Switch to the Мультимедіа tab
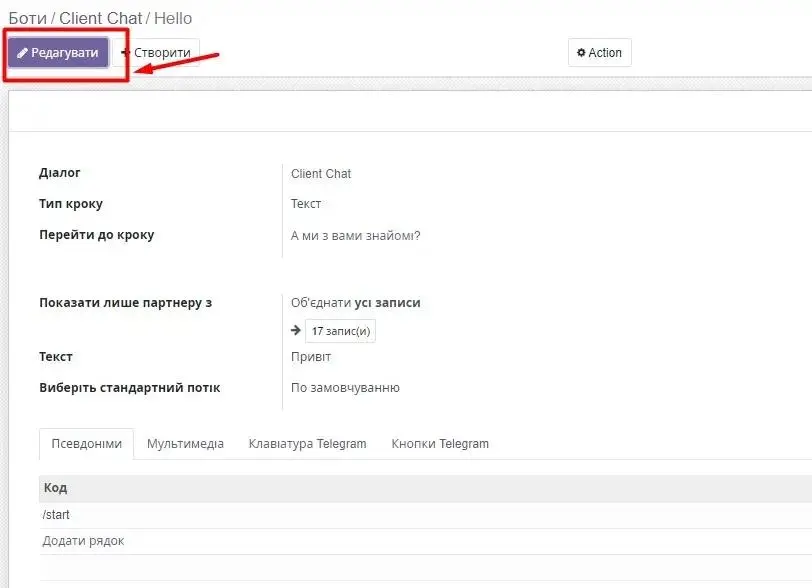Screen dimensions: 812x588 click(x=185, y=444)
